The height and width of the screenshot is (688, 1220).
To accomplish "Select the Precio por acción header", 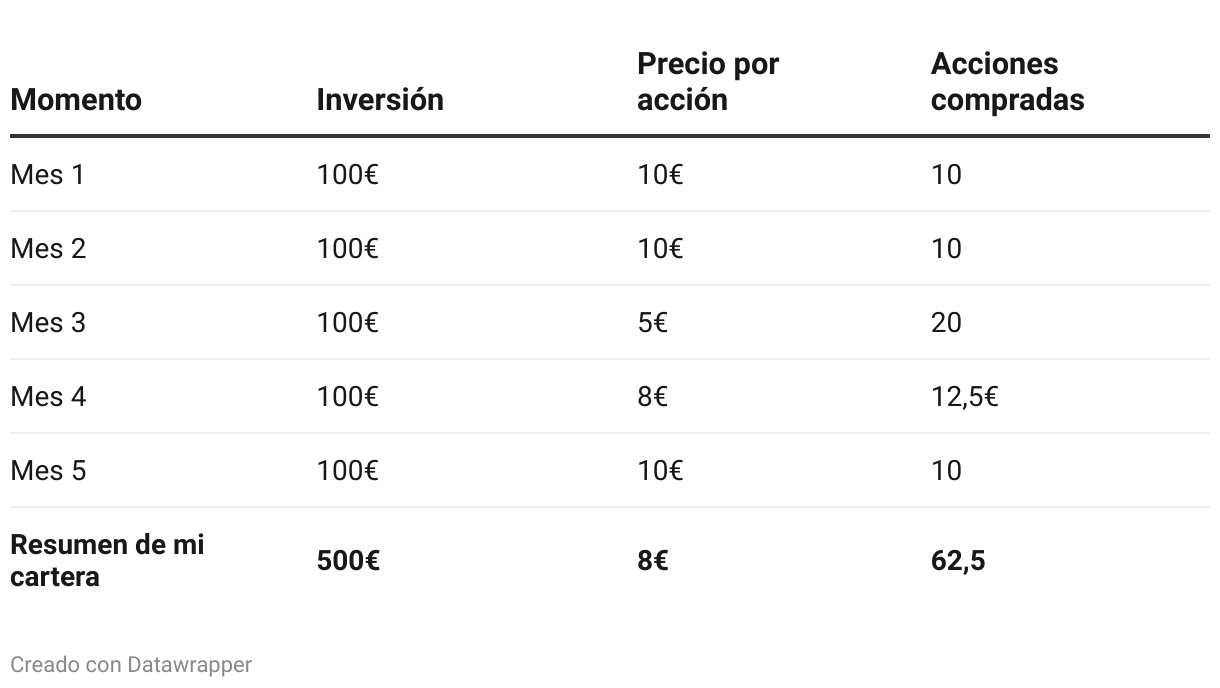I will [708, 82].
